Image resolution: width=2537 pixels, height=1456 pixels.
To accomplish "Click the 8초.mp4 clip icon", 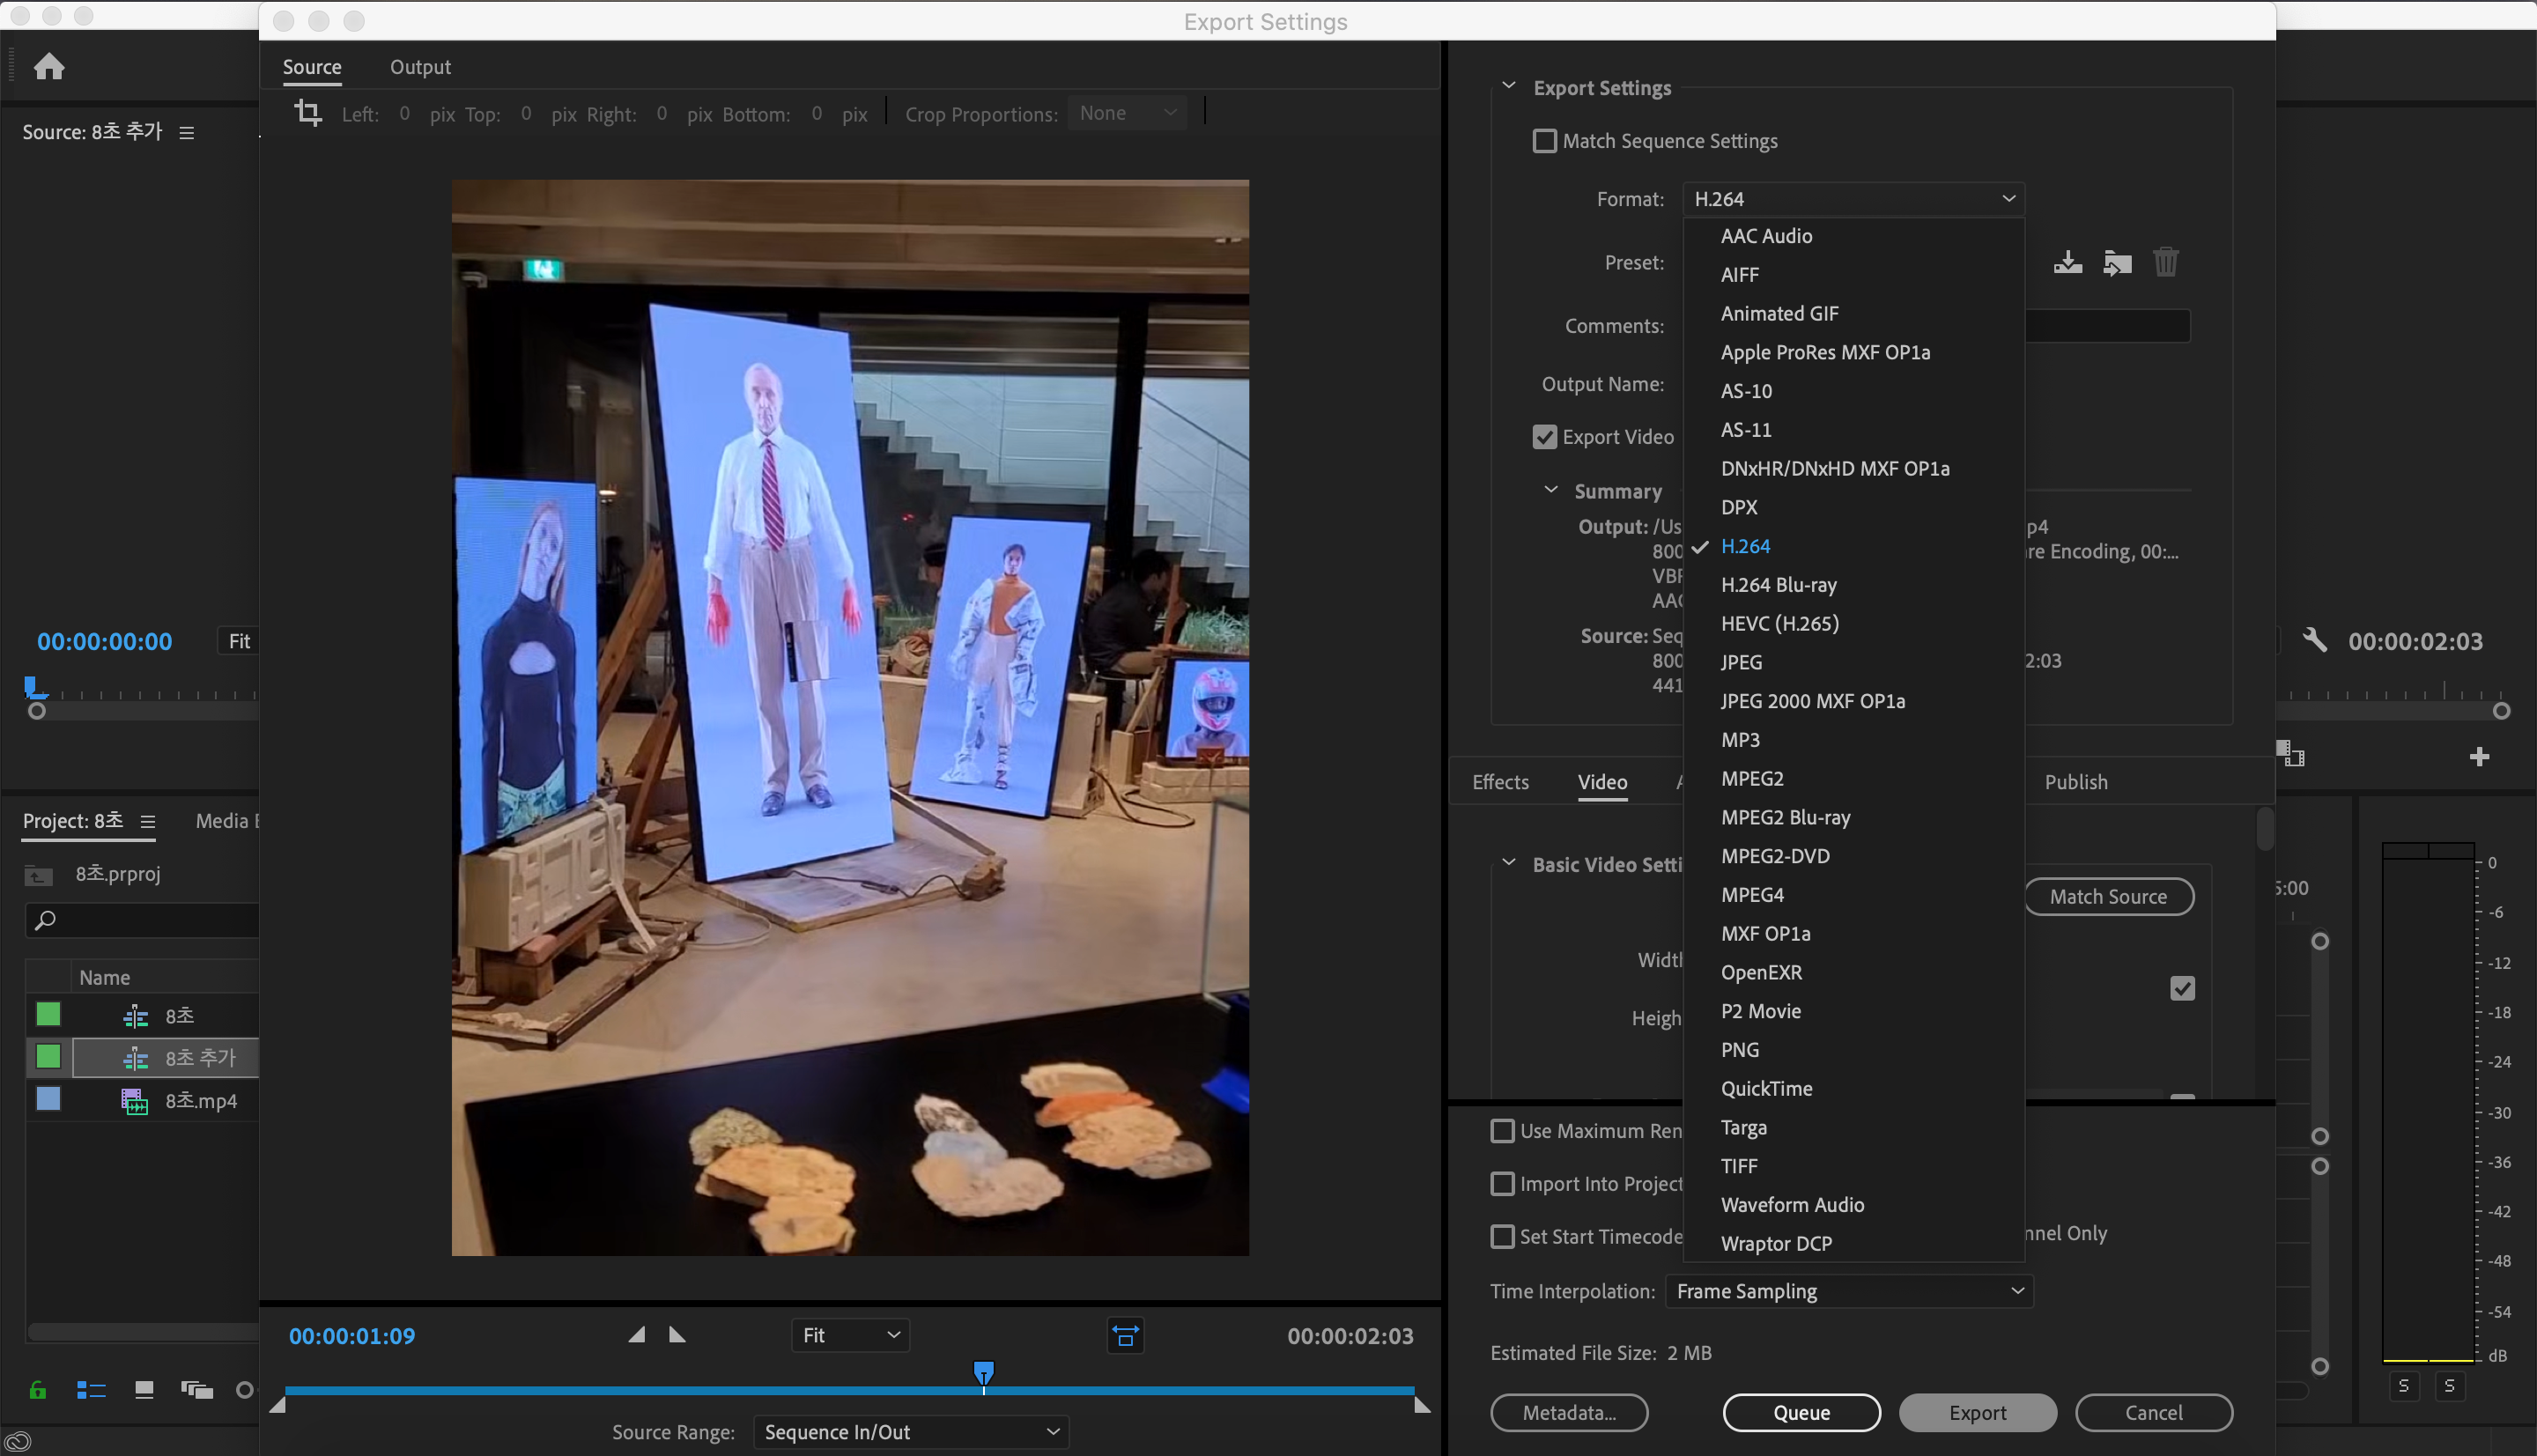I will (134, 1100).
